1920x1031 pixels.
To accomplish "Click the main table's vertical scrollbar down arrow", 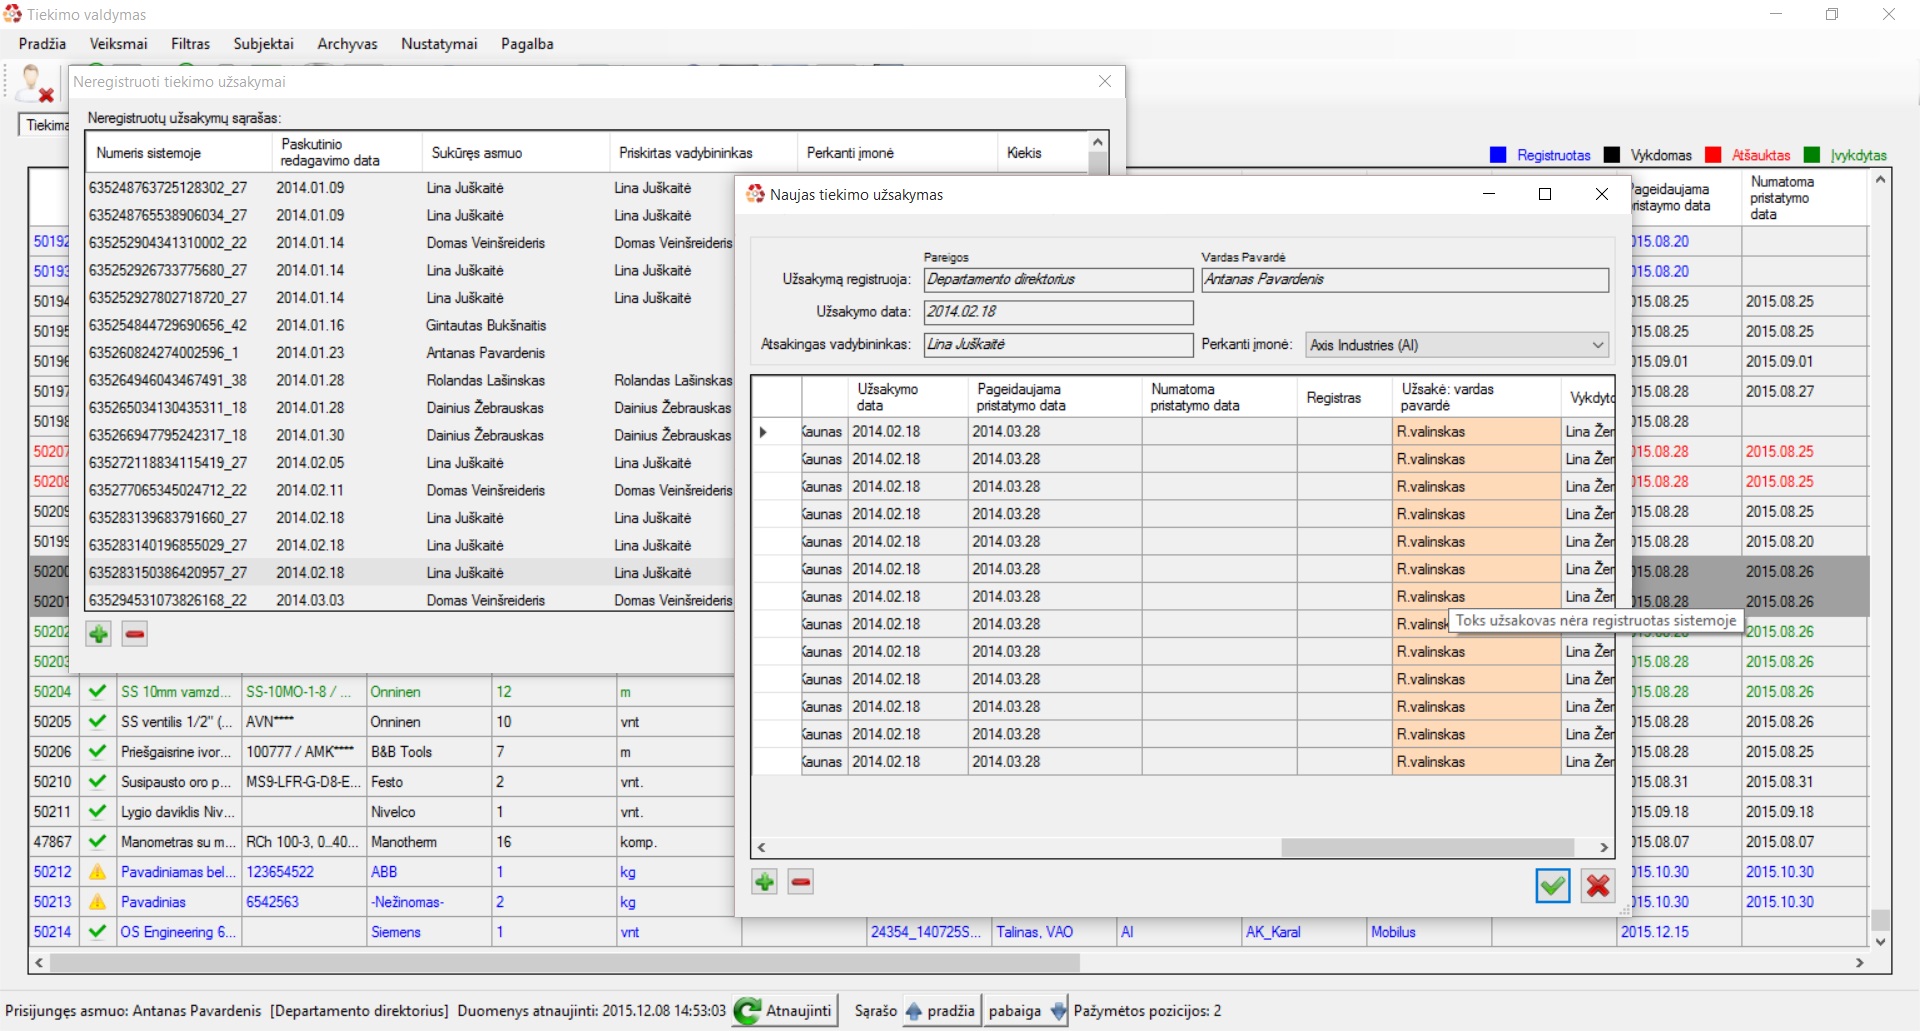I will 1881,941.
